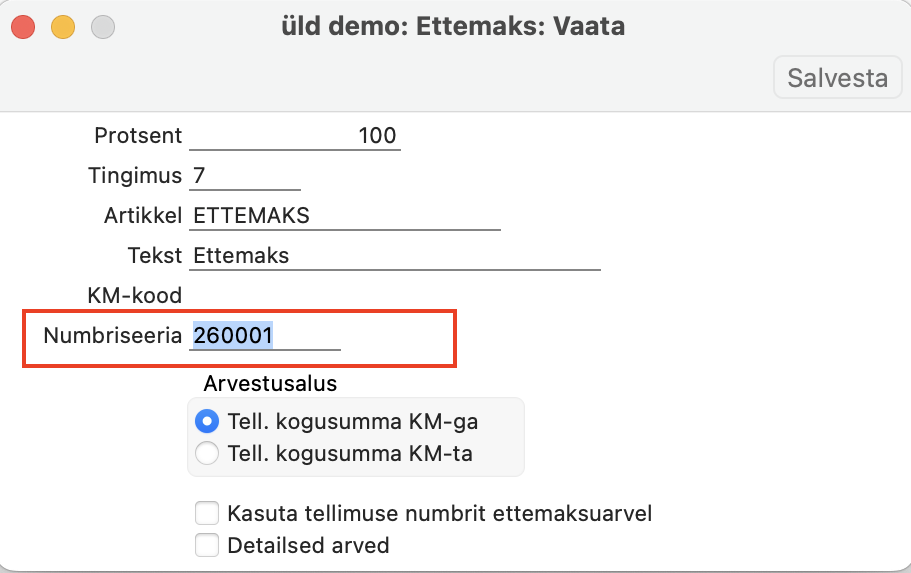This screenshot has width=911, height=573.
Task: Click the KM-kood label text
Action: click(134, 296)
